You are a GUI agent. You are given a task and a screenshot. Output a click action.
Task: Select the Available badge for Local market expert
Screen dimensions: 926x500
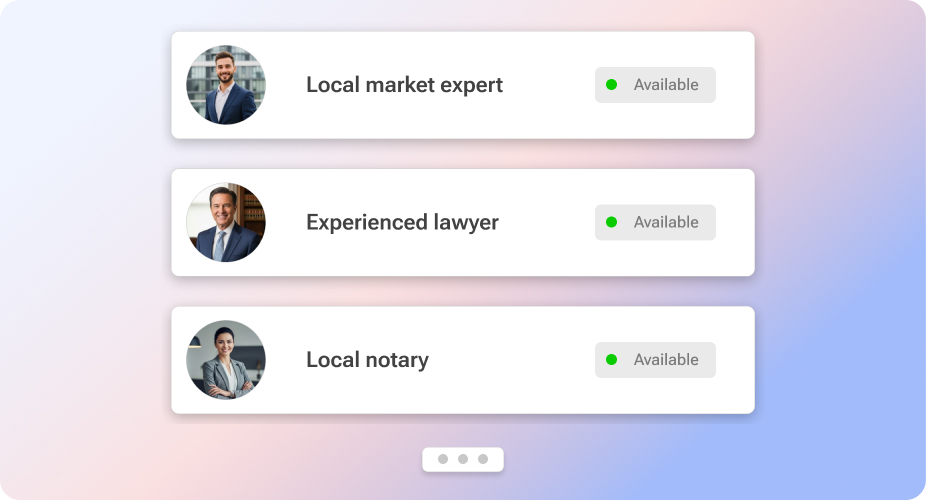[656, 85]
